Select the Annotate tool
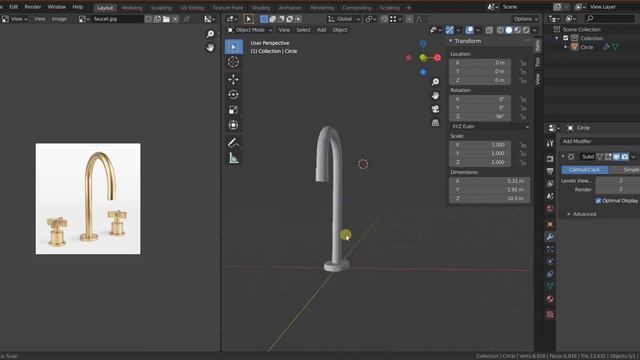 click(x=233, y=142)
